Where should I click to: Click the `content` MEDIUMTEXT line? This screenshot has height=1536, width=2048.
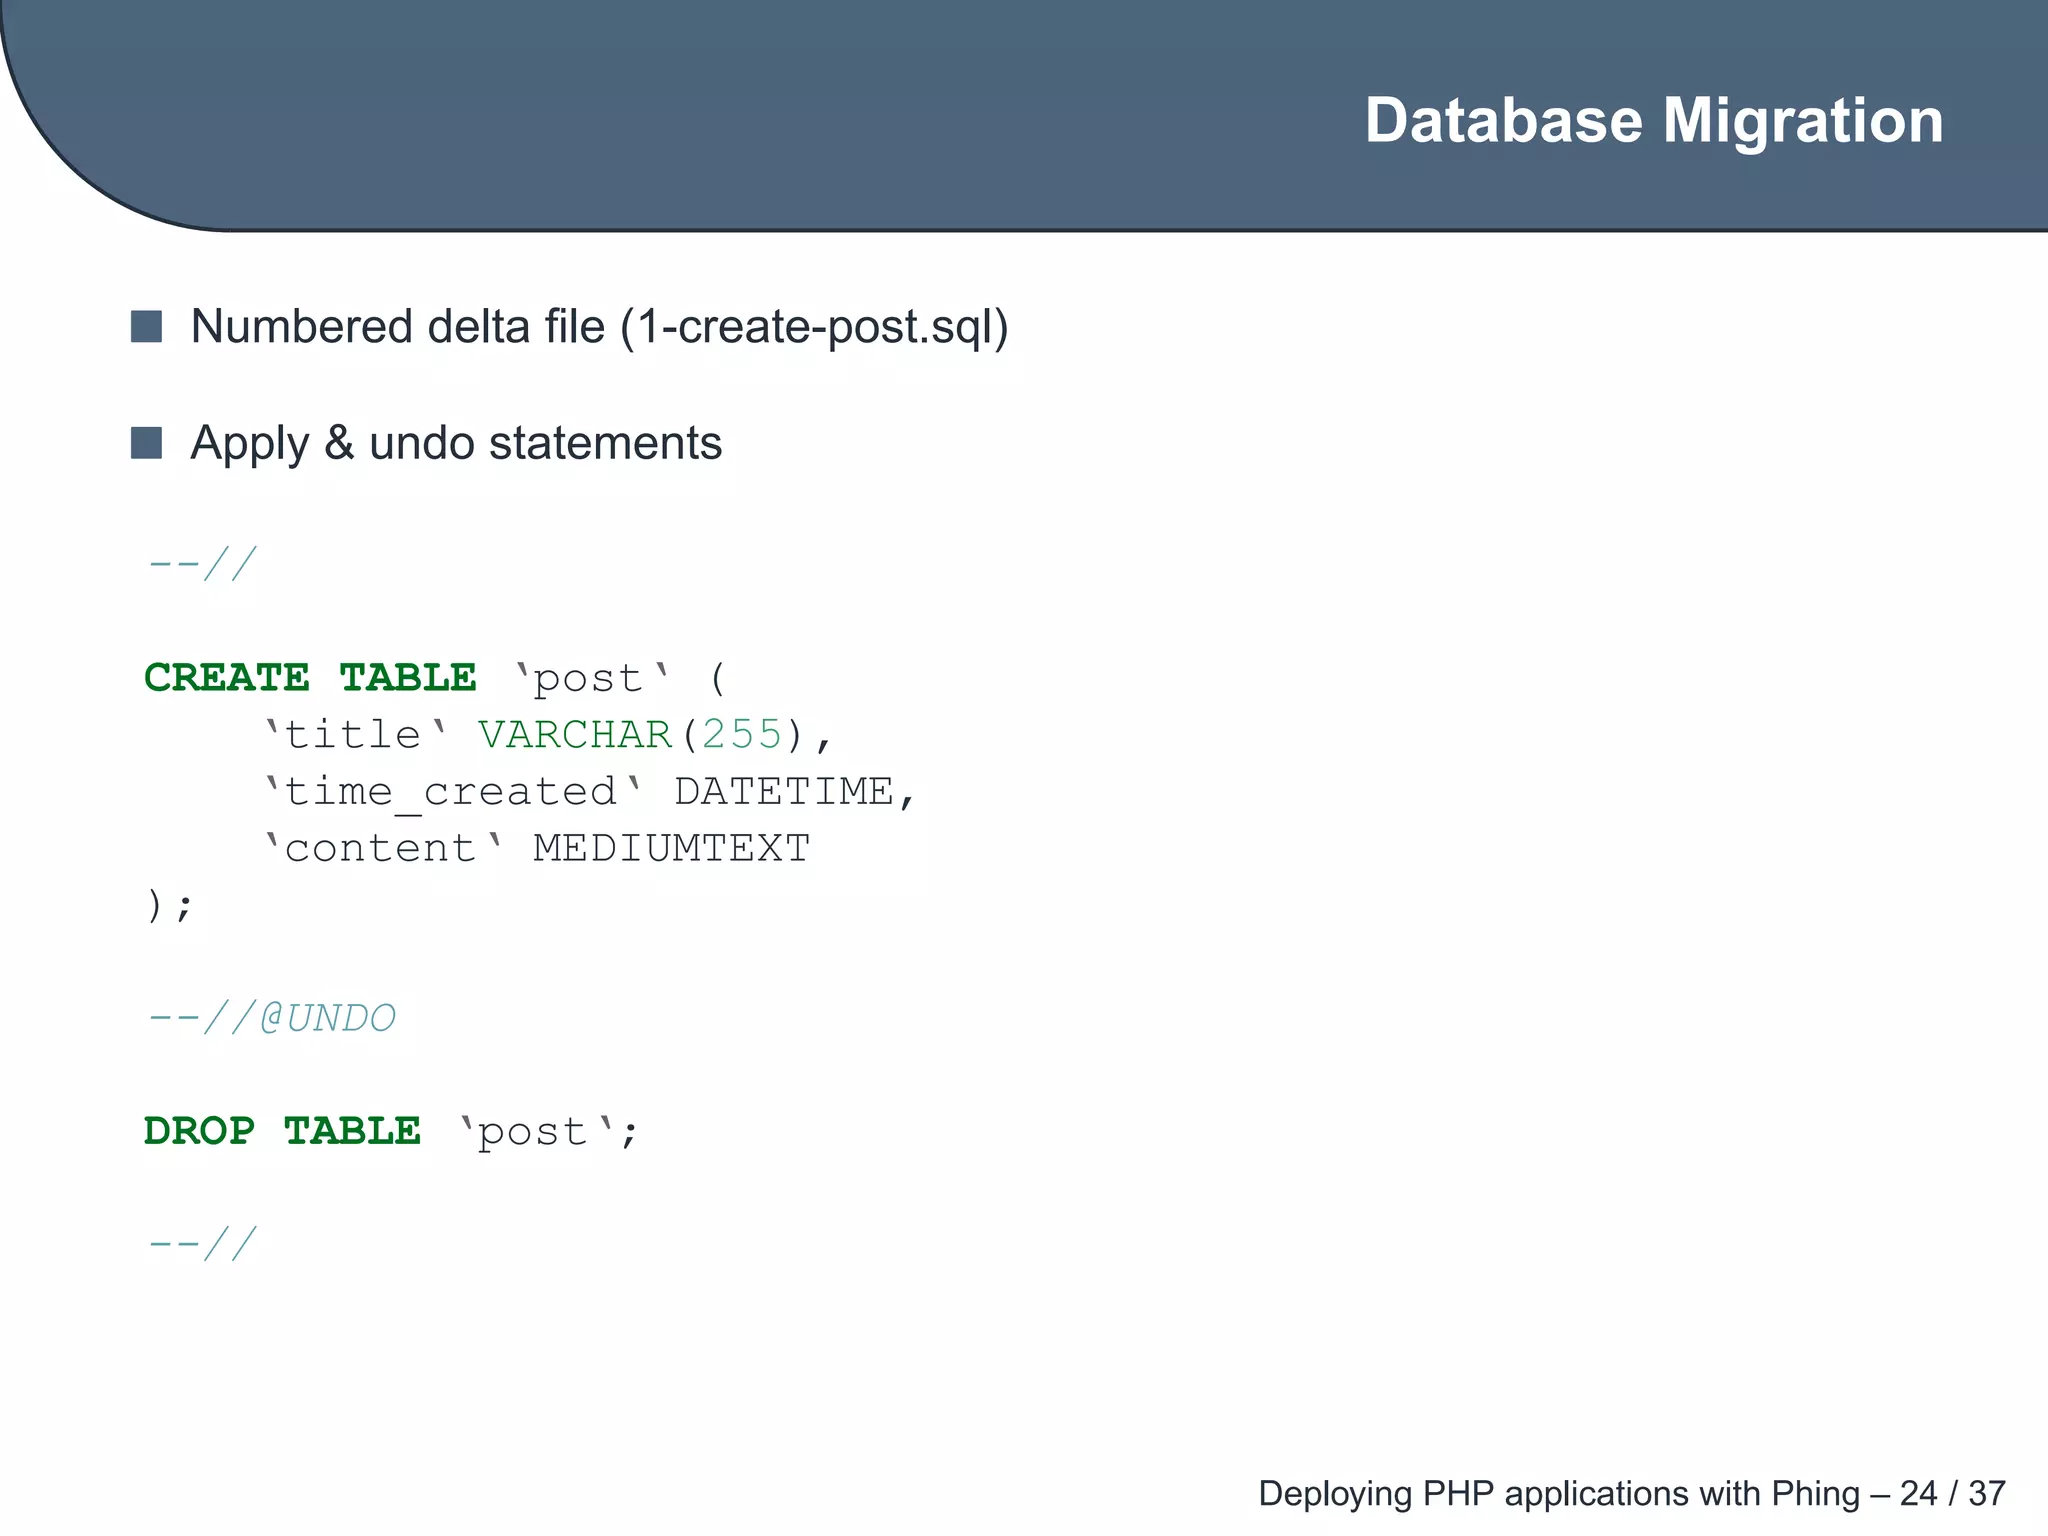[536, 849]
